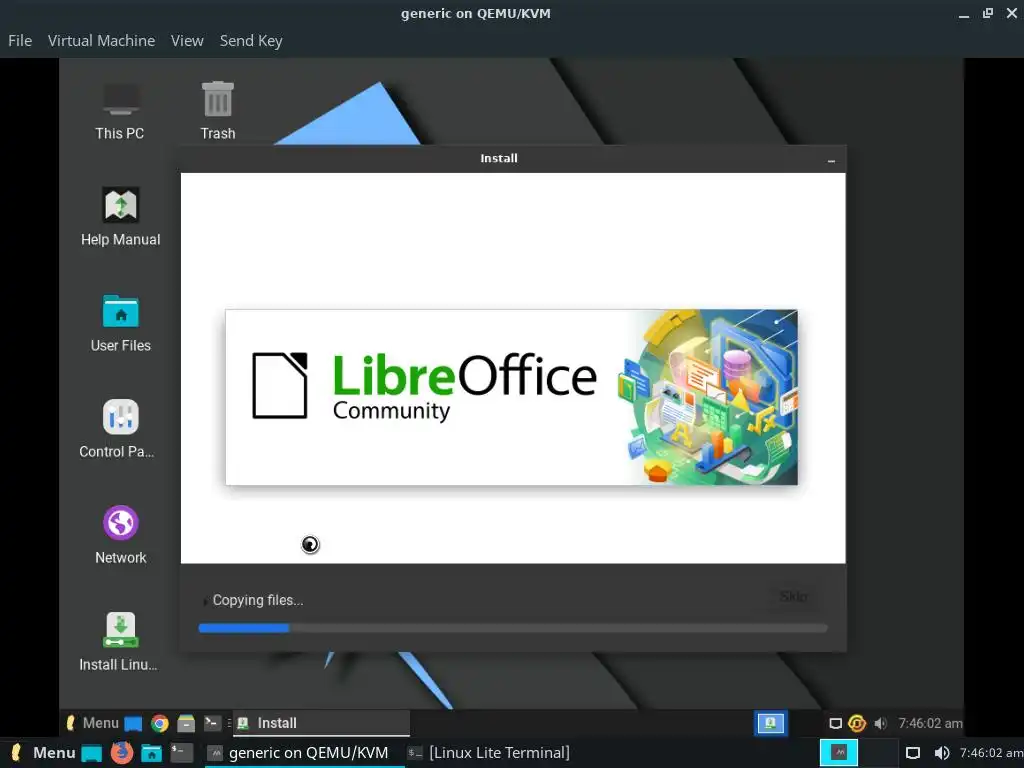Click the Skip button in the installer

(x=793, y=596)
